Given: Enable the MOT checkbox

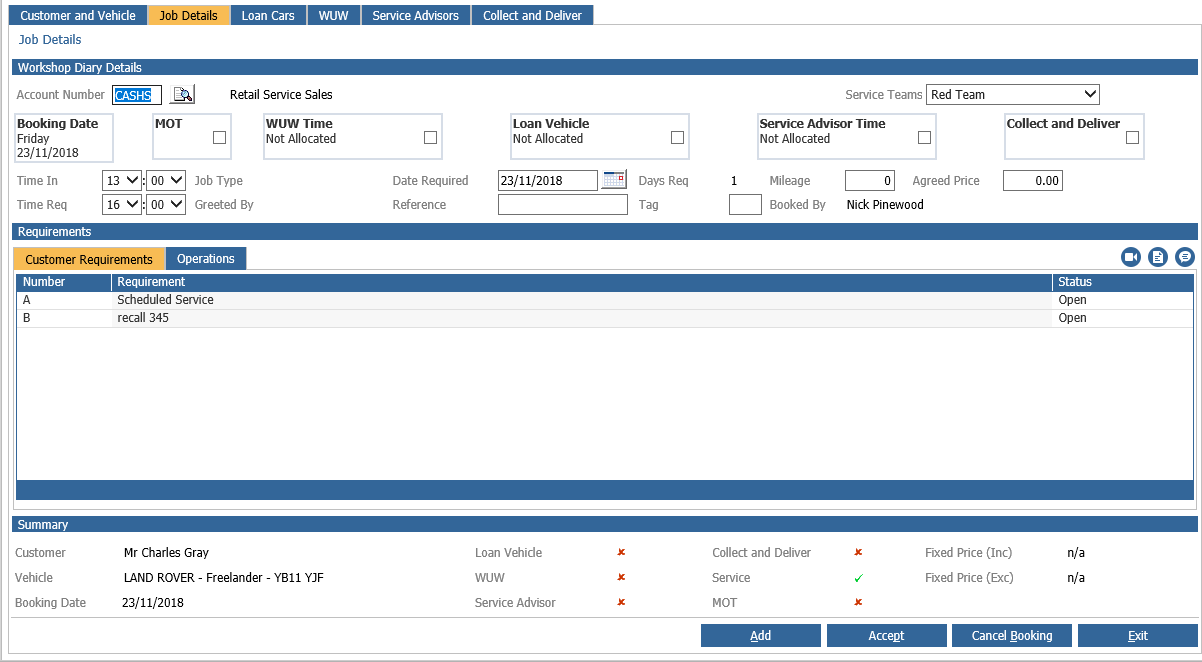Looking at the screenshot, I should (219, 136).
